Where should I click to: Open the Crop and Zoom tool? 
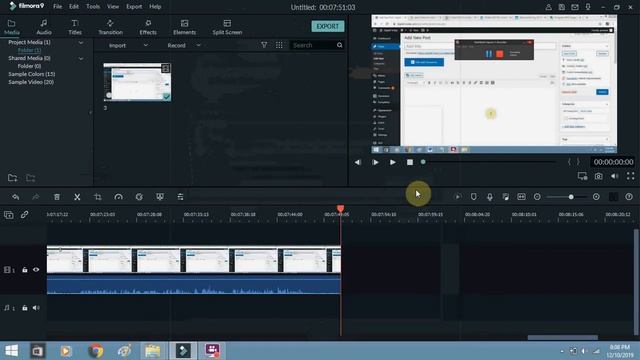[98, 197]
